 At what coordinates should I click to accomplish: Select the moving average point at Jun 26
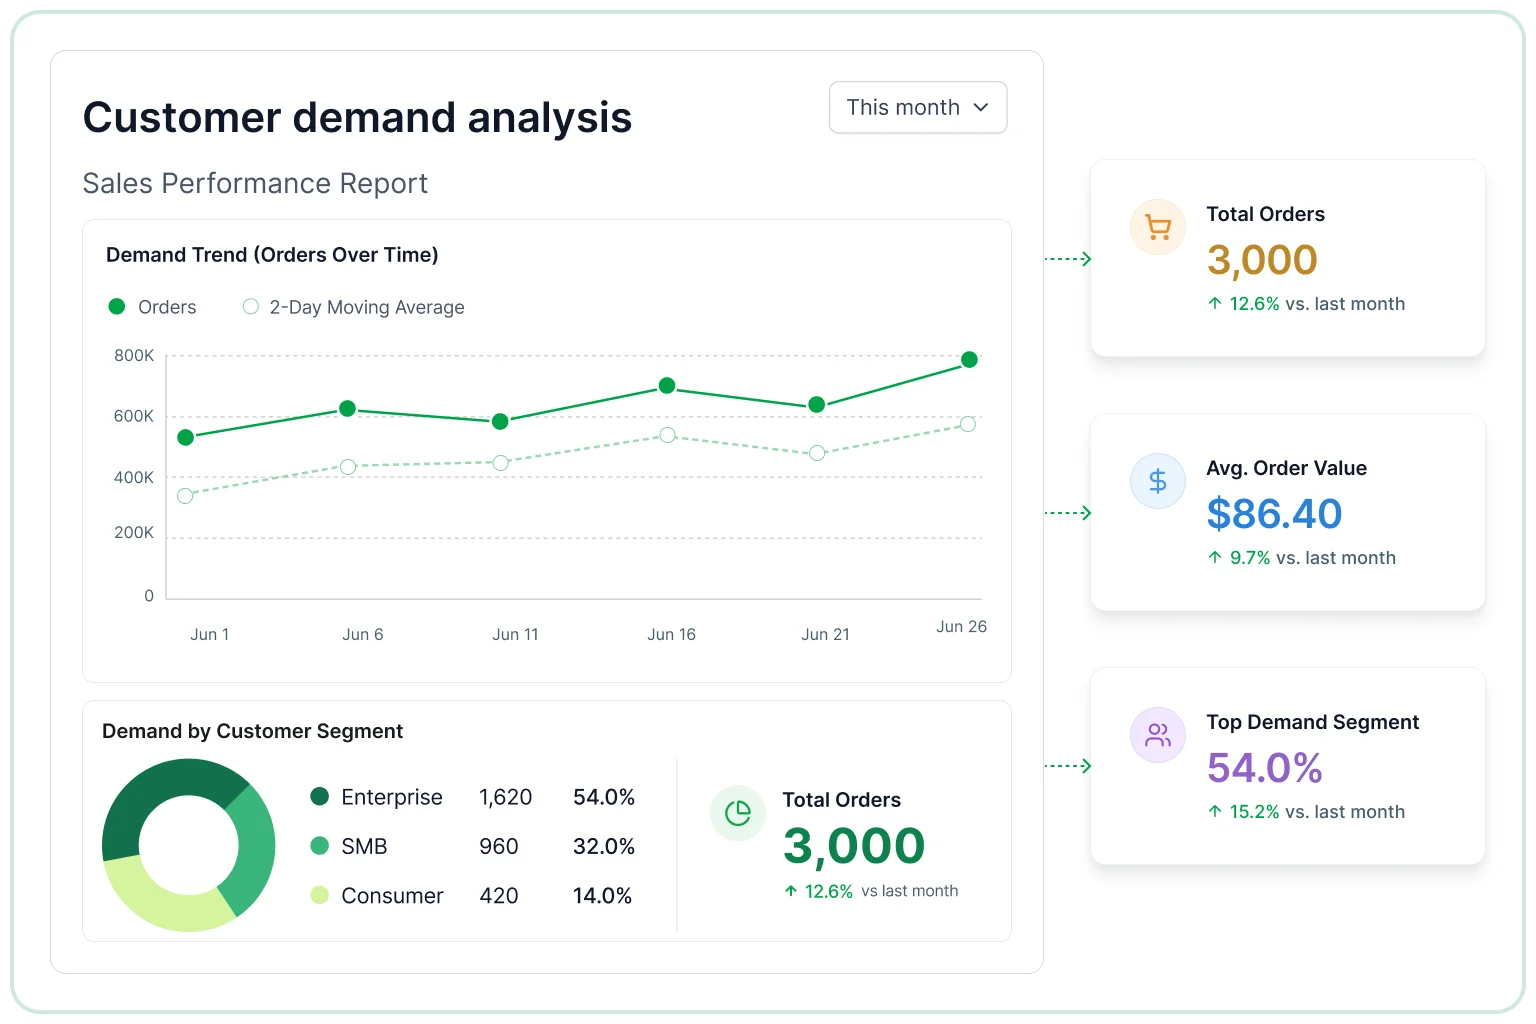click(968, 424)
